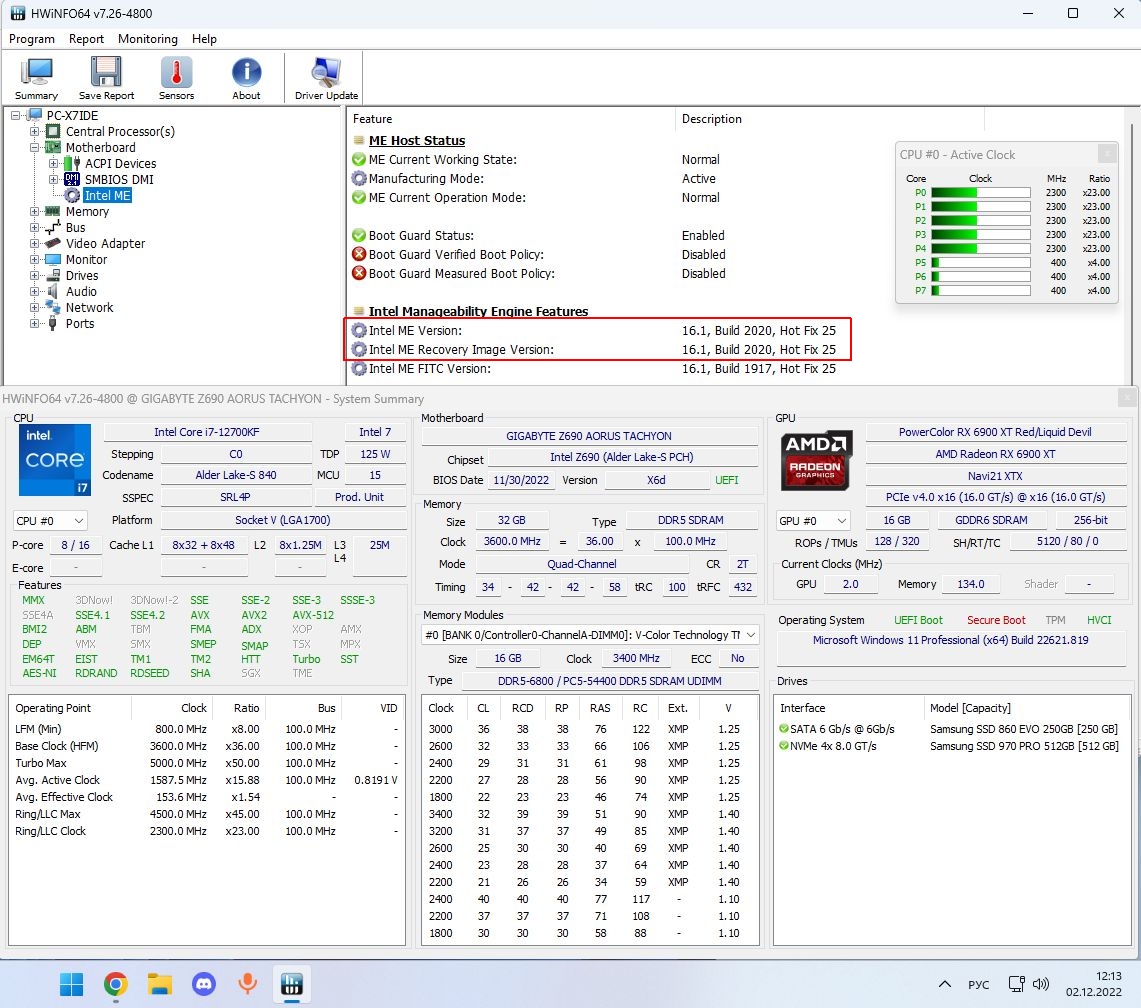Viewport: 1141px width, 1008px height.
Task: Expand the Central Processor(s) node
Action: click(34, 132)
